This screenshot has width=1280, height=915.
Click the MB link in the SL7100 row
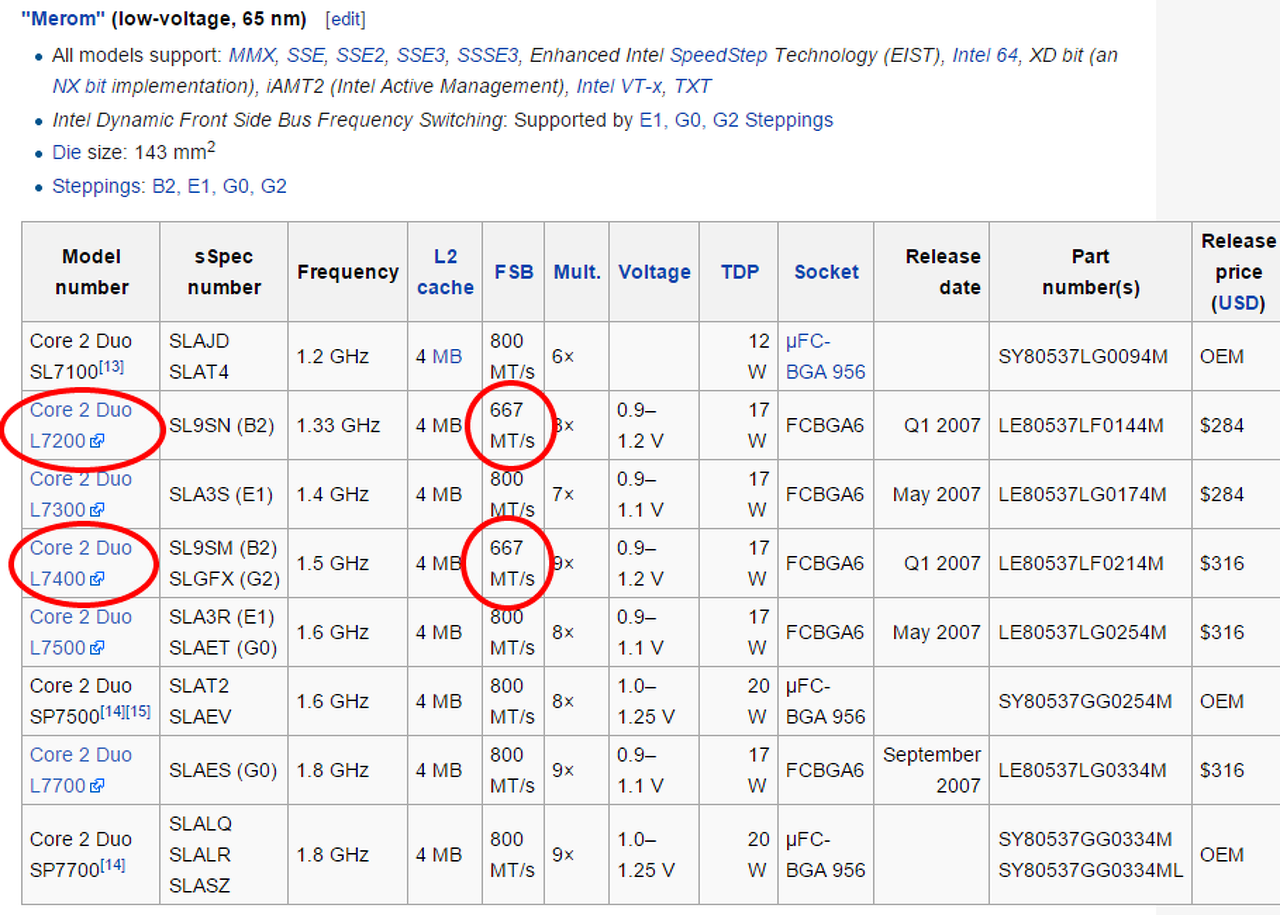(x=447, y=356)
